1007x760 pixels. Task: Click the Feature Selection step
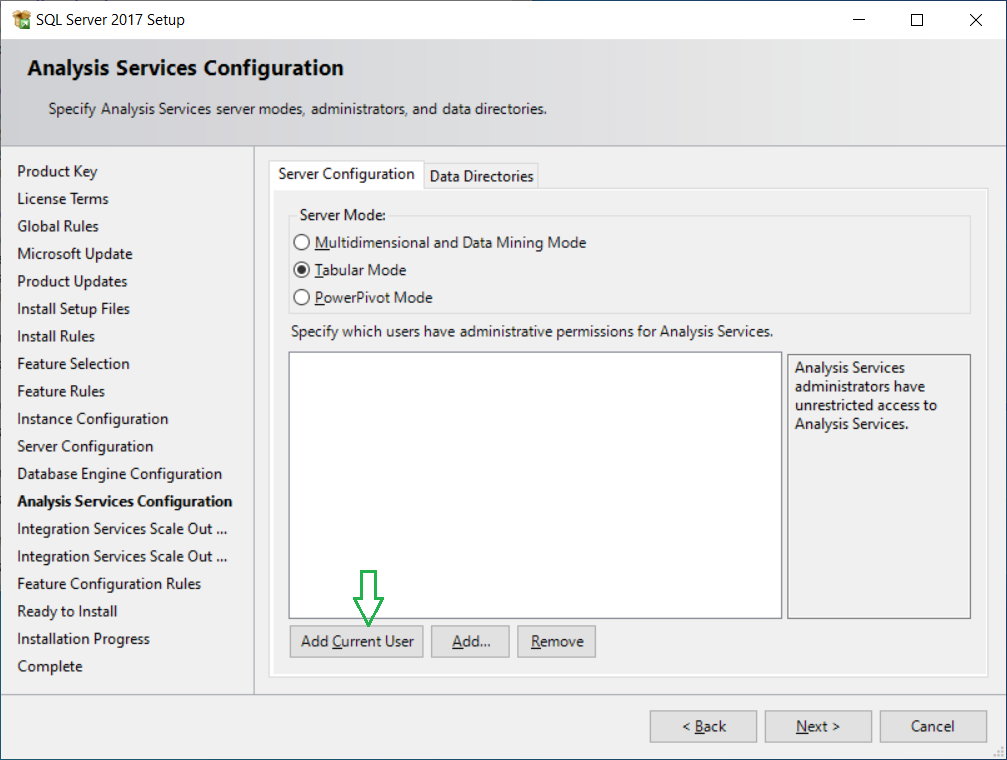click(73, 364)
